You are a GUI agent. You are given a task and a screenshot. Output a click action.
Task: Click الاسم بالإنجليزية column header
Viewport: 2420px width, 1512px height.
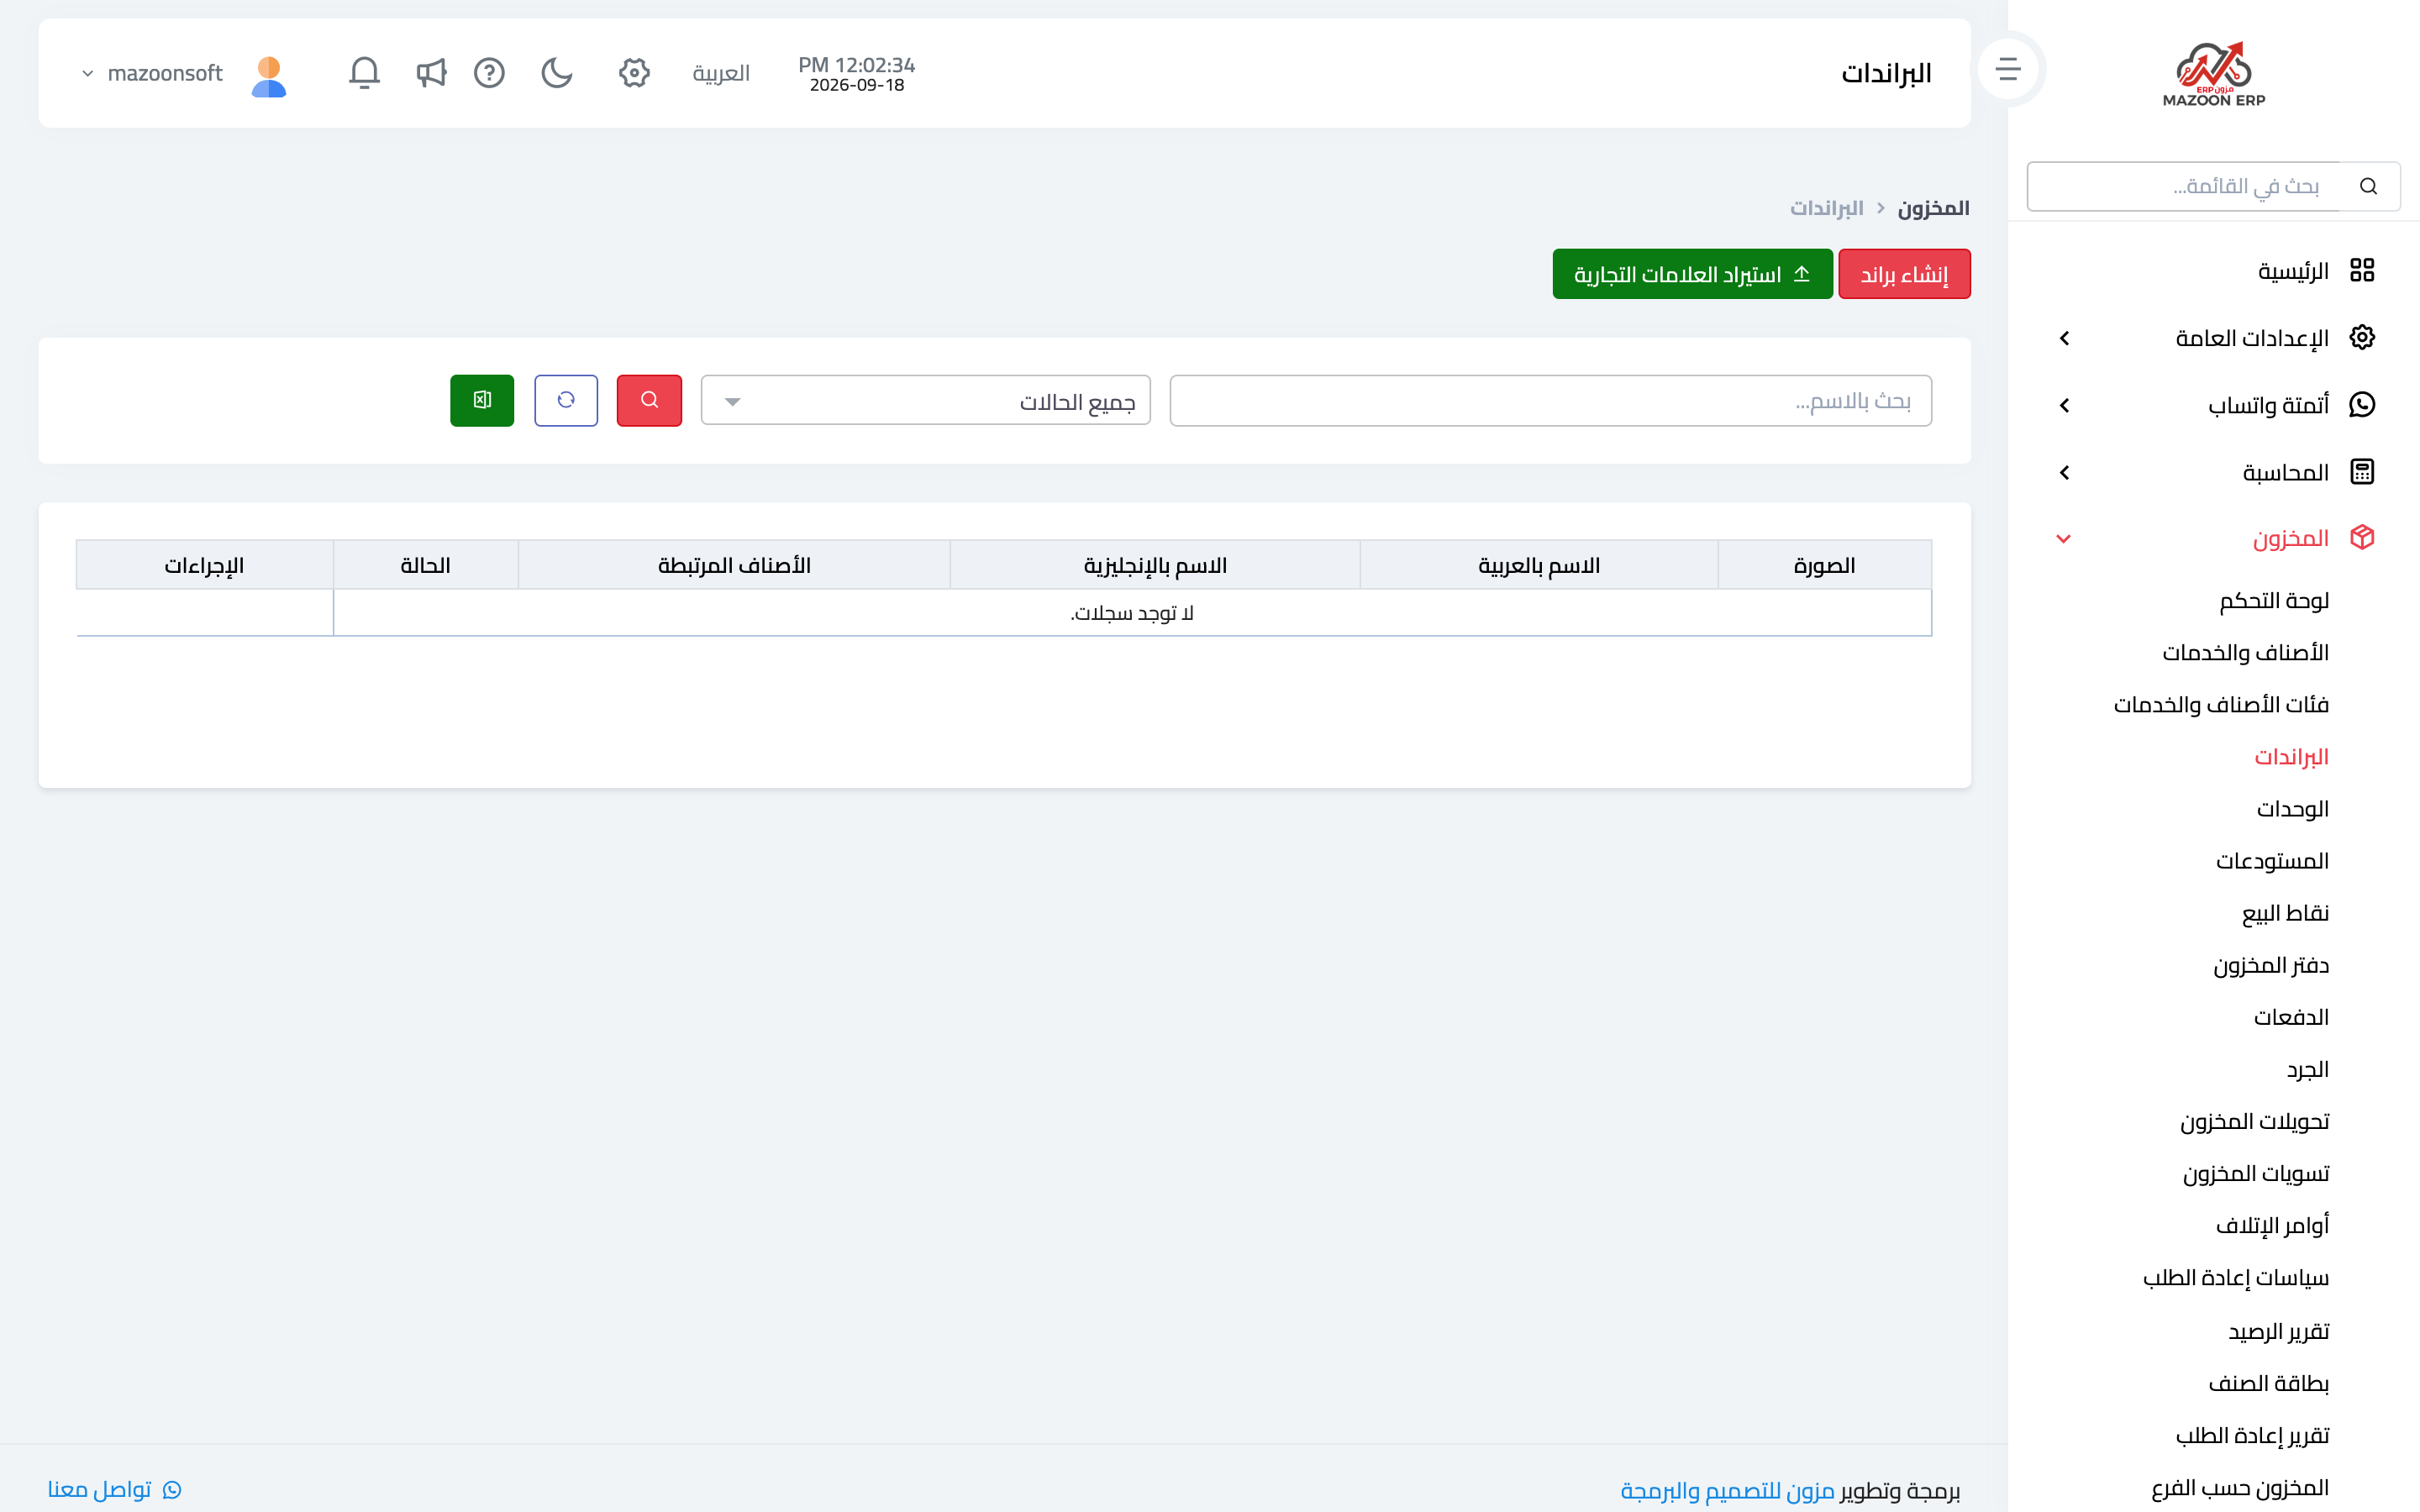(1155, 565)
